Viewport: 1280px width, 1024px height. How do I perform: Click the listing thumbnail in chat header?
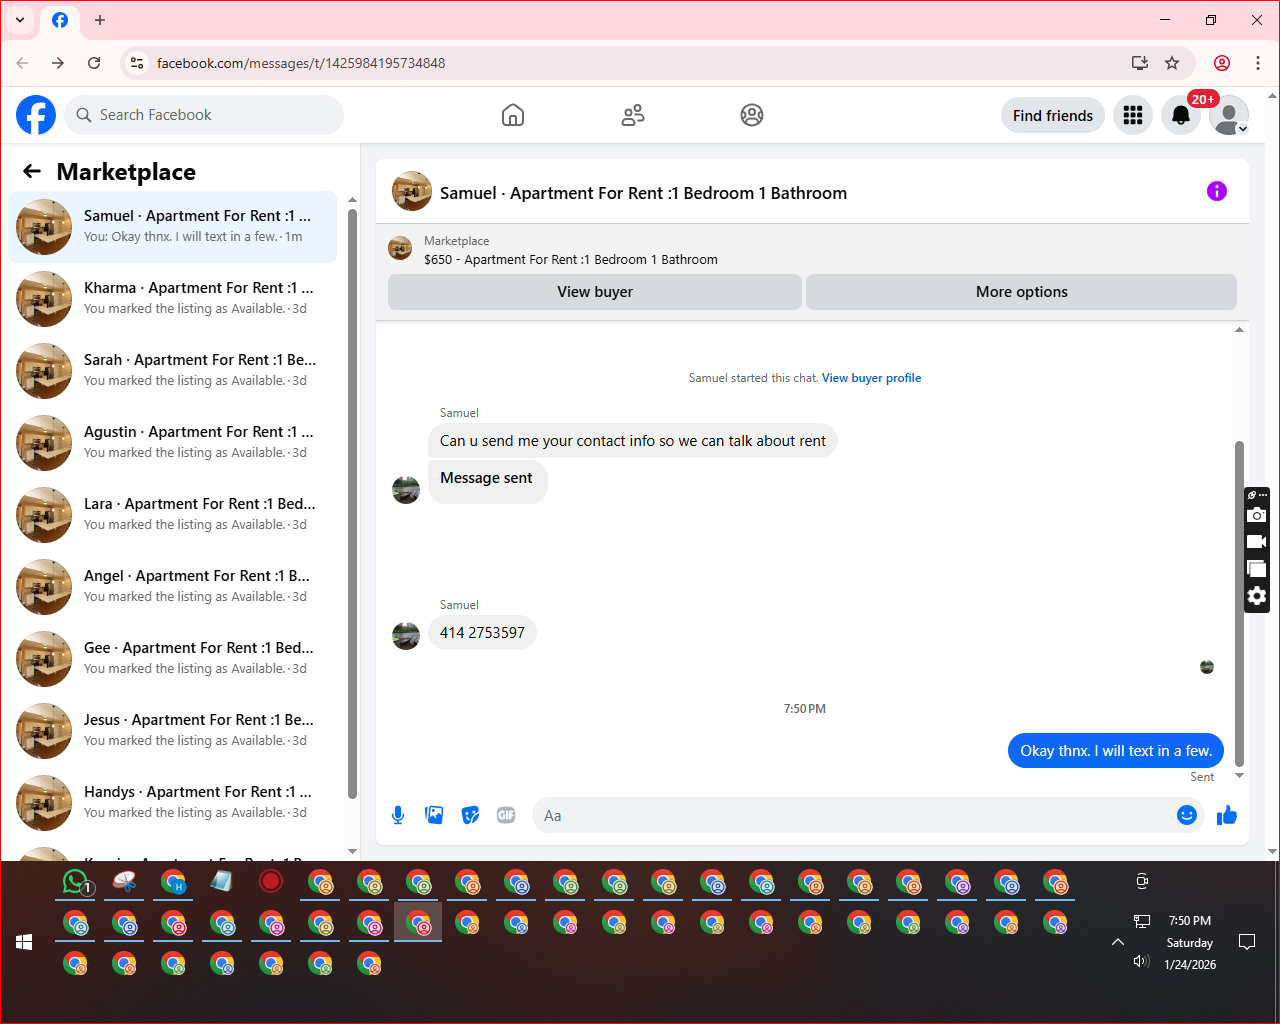tap(412, 191)
